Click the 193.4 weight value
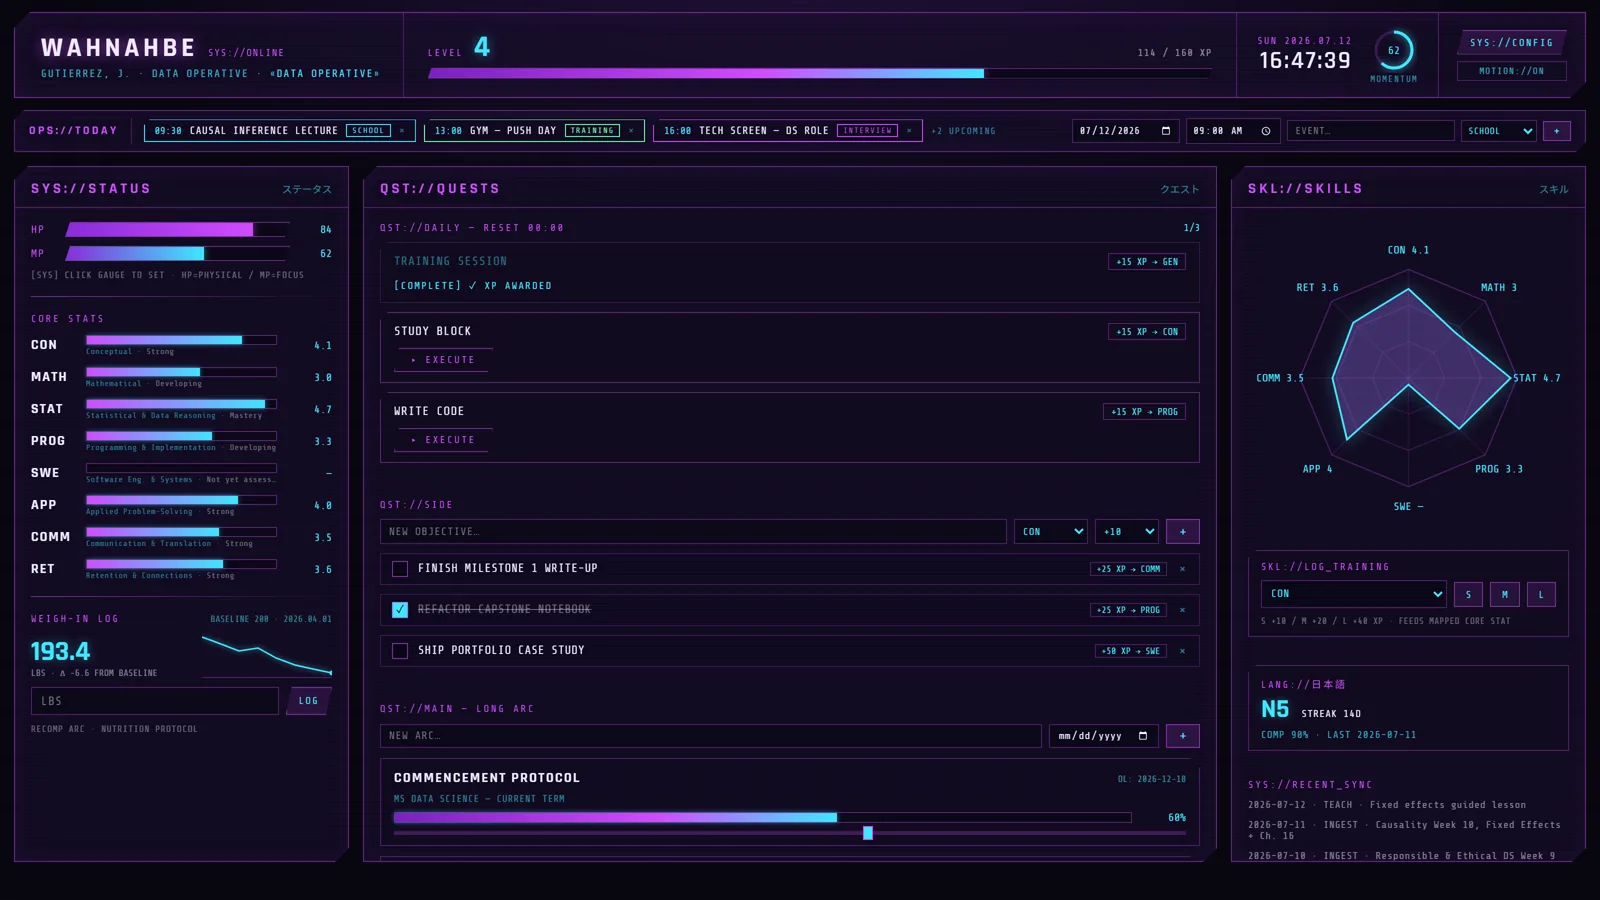 (60, 652)
